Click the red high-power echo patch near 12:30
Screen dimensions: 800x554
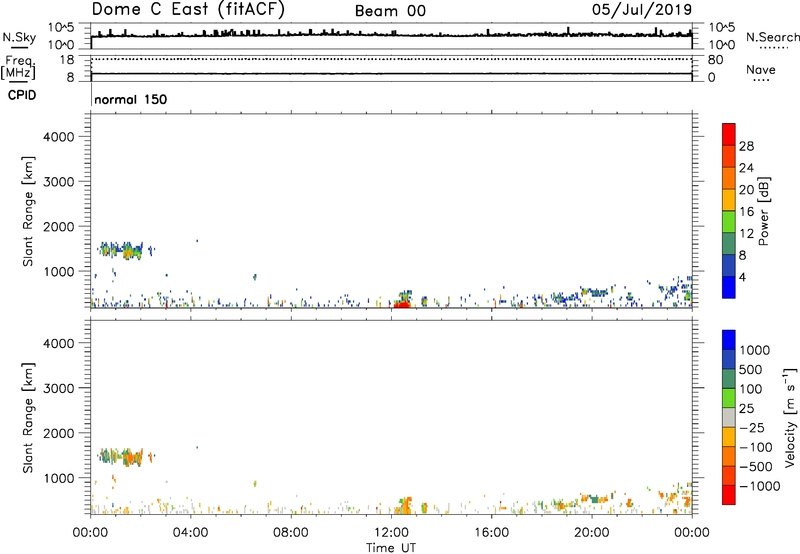coord(402,304)
